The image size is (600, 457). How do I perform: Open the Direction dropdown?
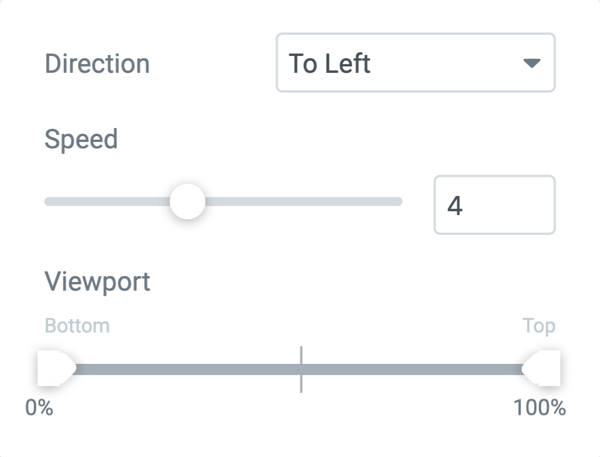(x=415, y=63)
